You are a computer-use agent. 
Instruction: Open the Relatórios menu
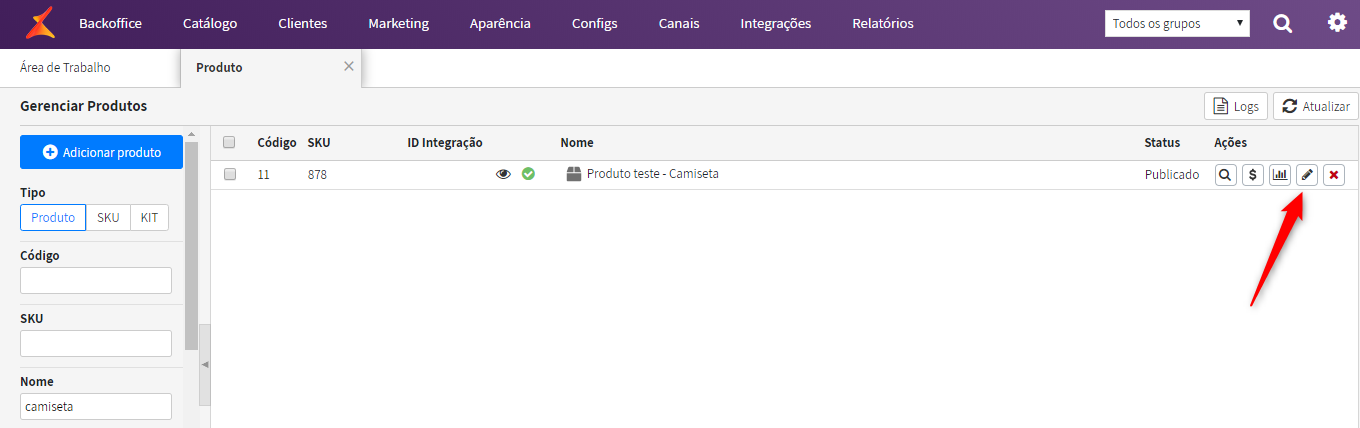(883, 23)
